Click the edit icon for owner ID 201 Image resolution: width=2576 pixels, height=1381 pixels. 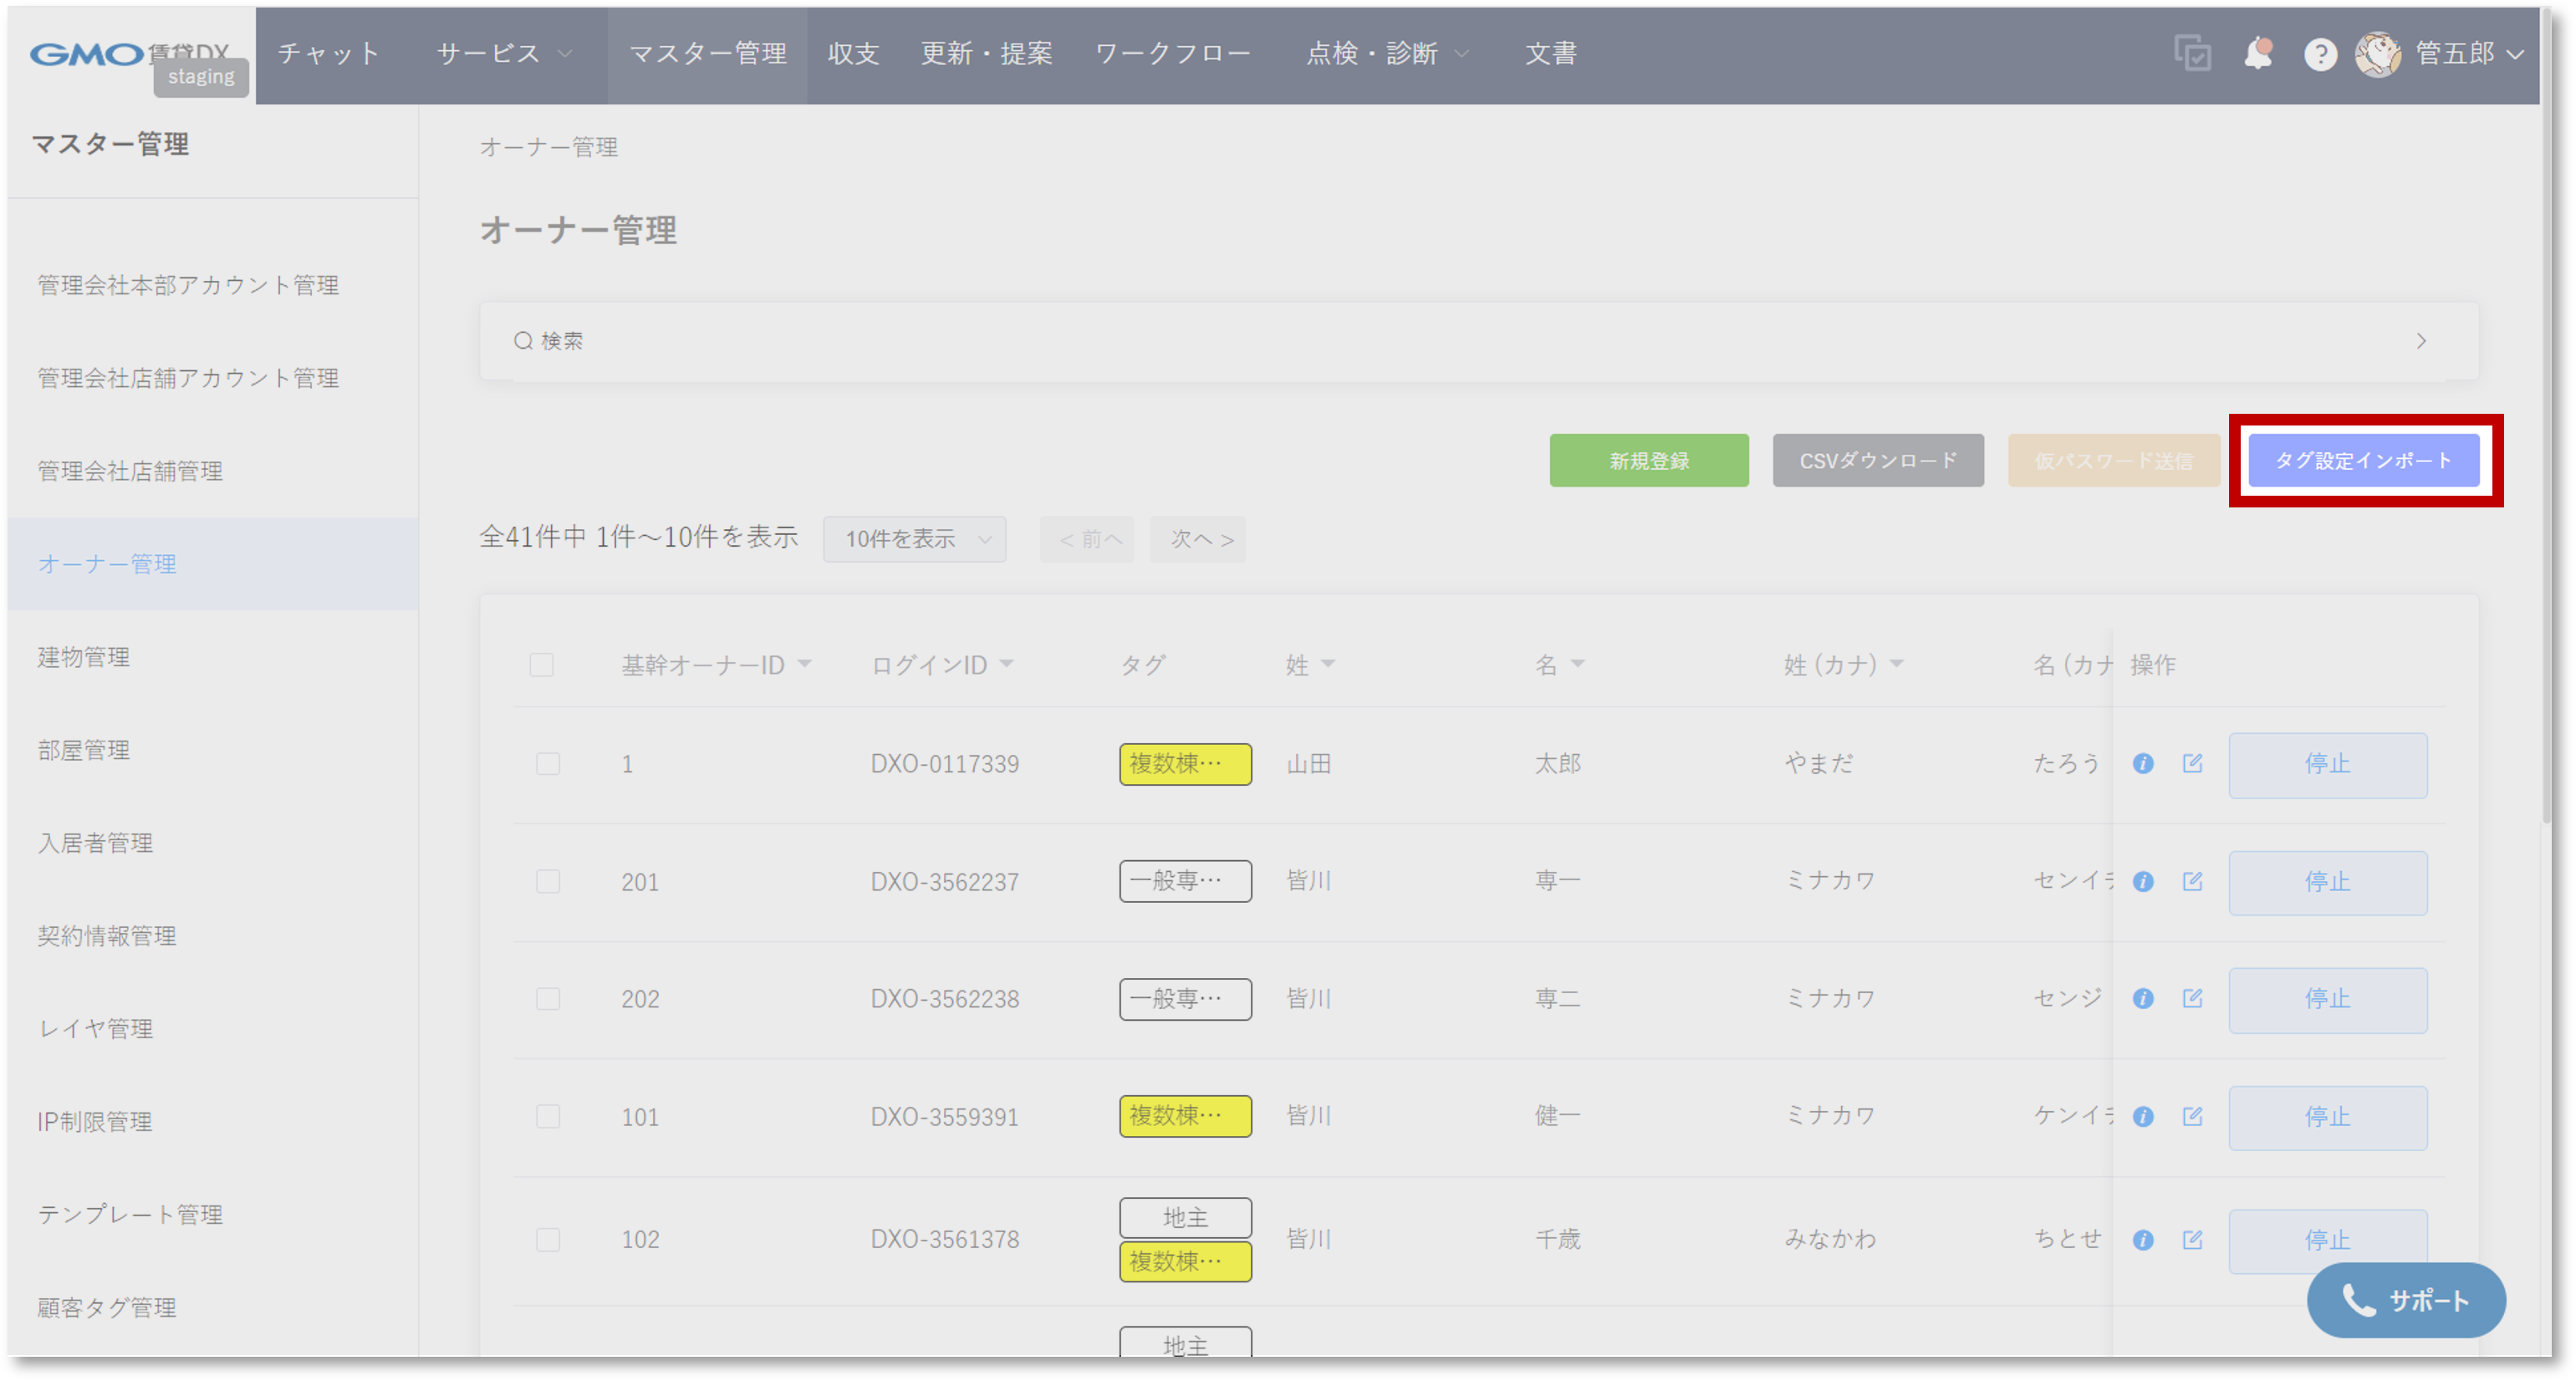point(2192,881)
